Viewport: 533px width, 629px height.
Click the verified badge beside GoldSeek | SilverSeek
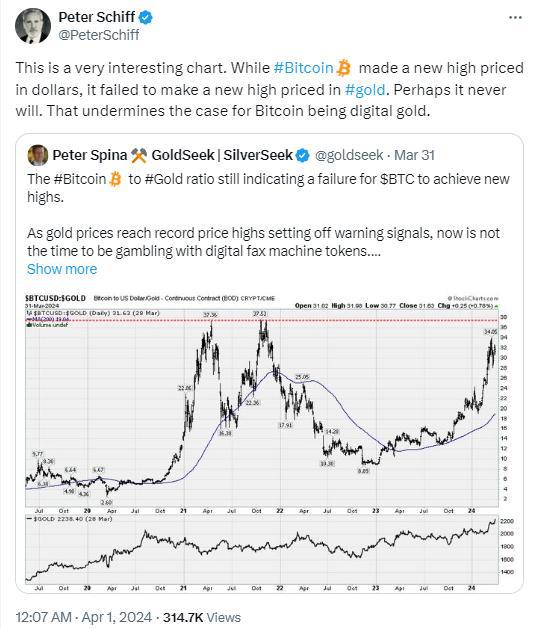(x=303, y=156)
